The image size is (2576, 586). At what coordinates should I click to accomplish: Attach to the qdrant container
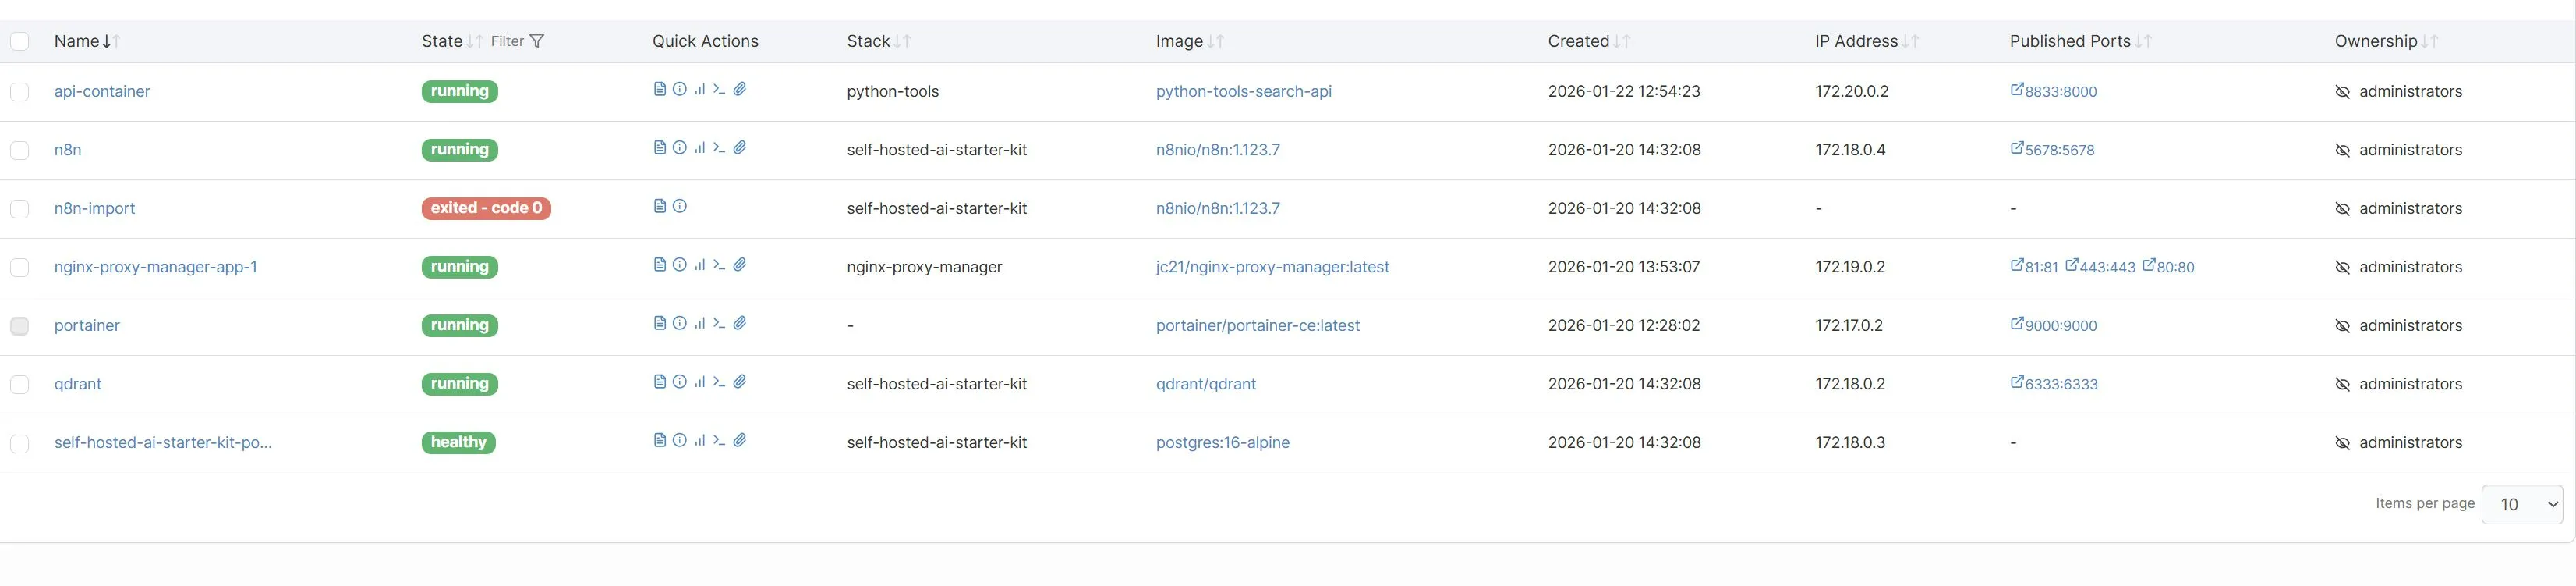point(740,382)
